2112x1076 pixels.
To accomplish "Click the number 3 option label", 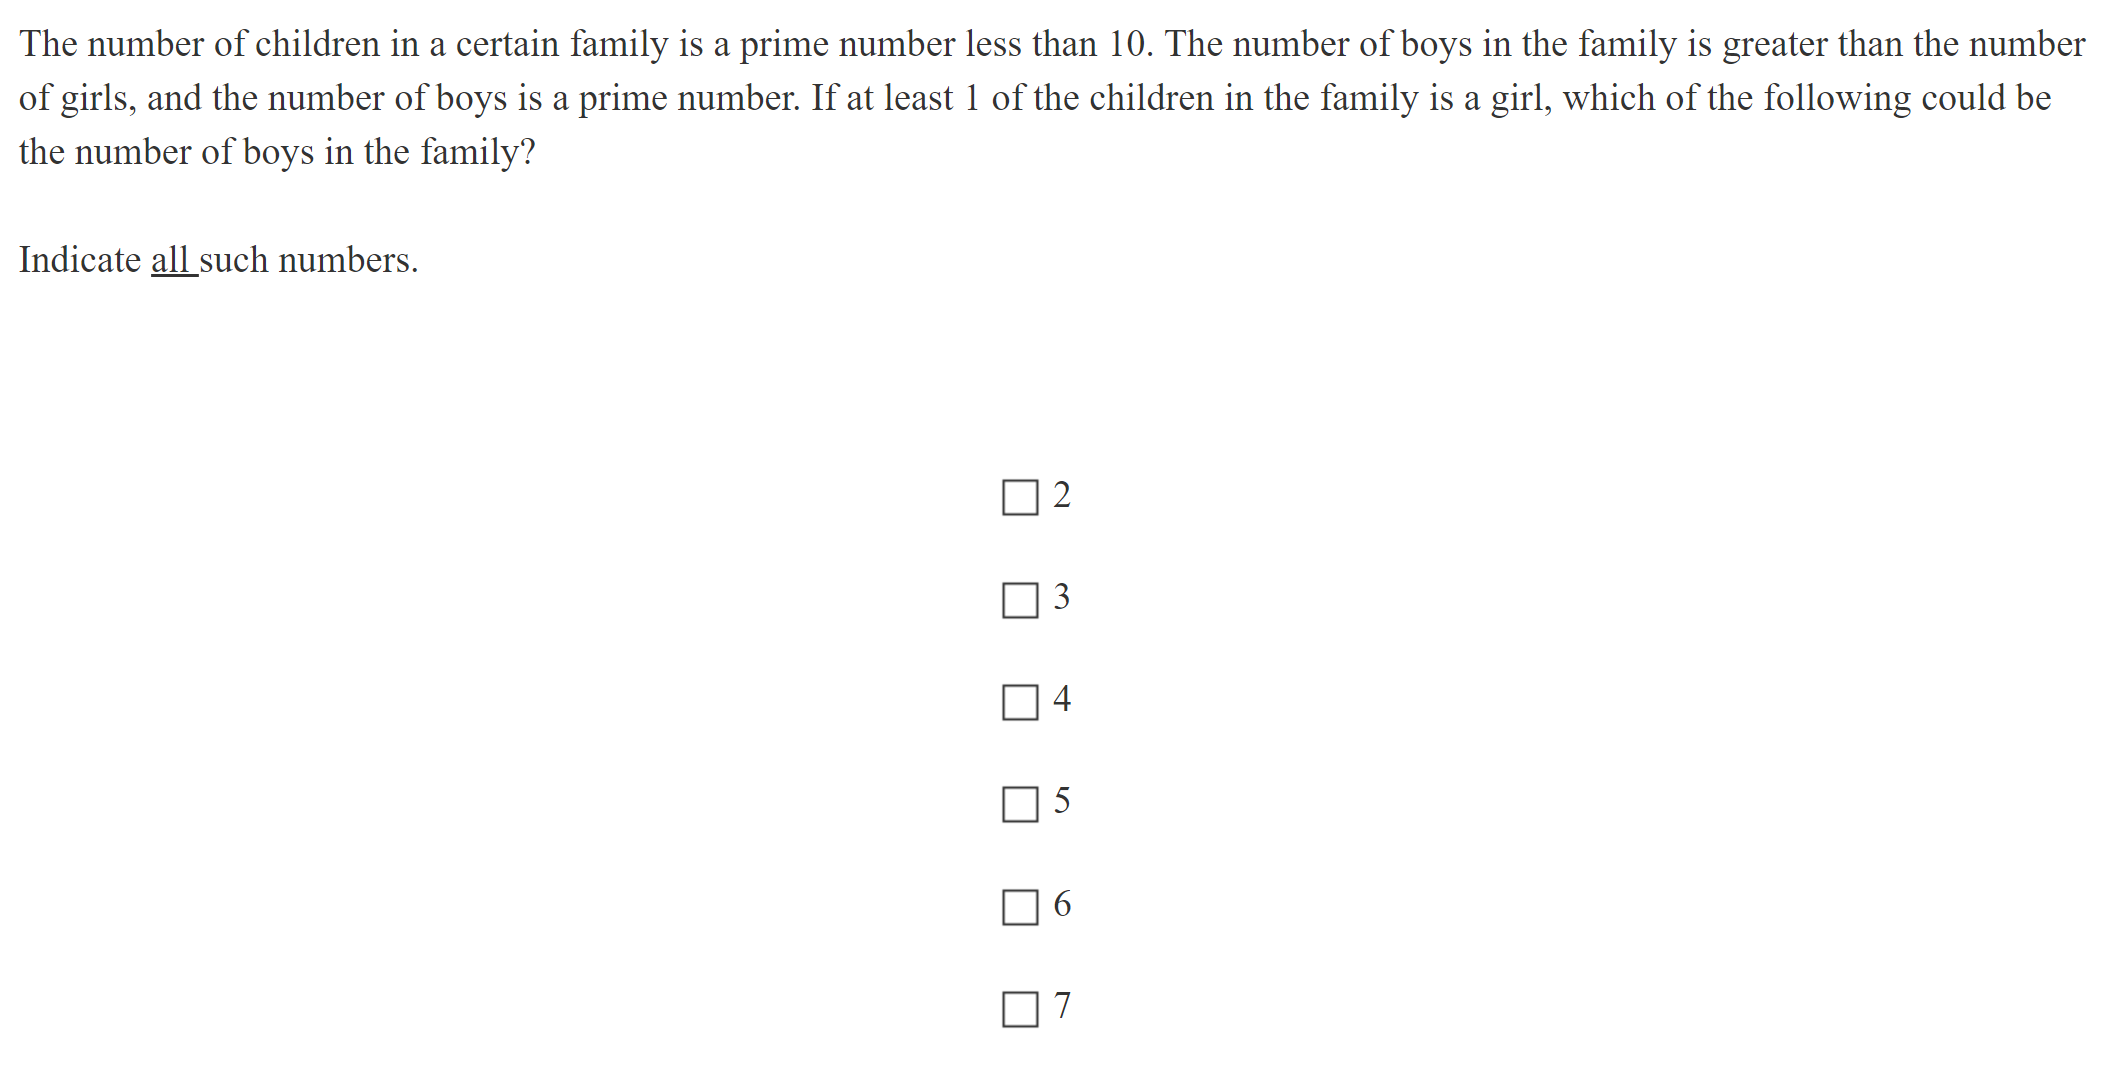I will 1062,597.
